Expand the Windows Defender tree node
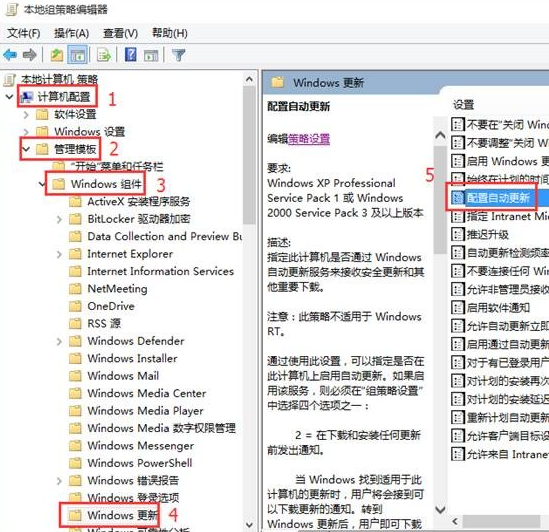Viewport: 549px width, 532px height. click(x=59, y=341)
